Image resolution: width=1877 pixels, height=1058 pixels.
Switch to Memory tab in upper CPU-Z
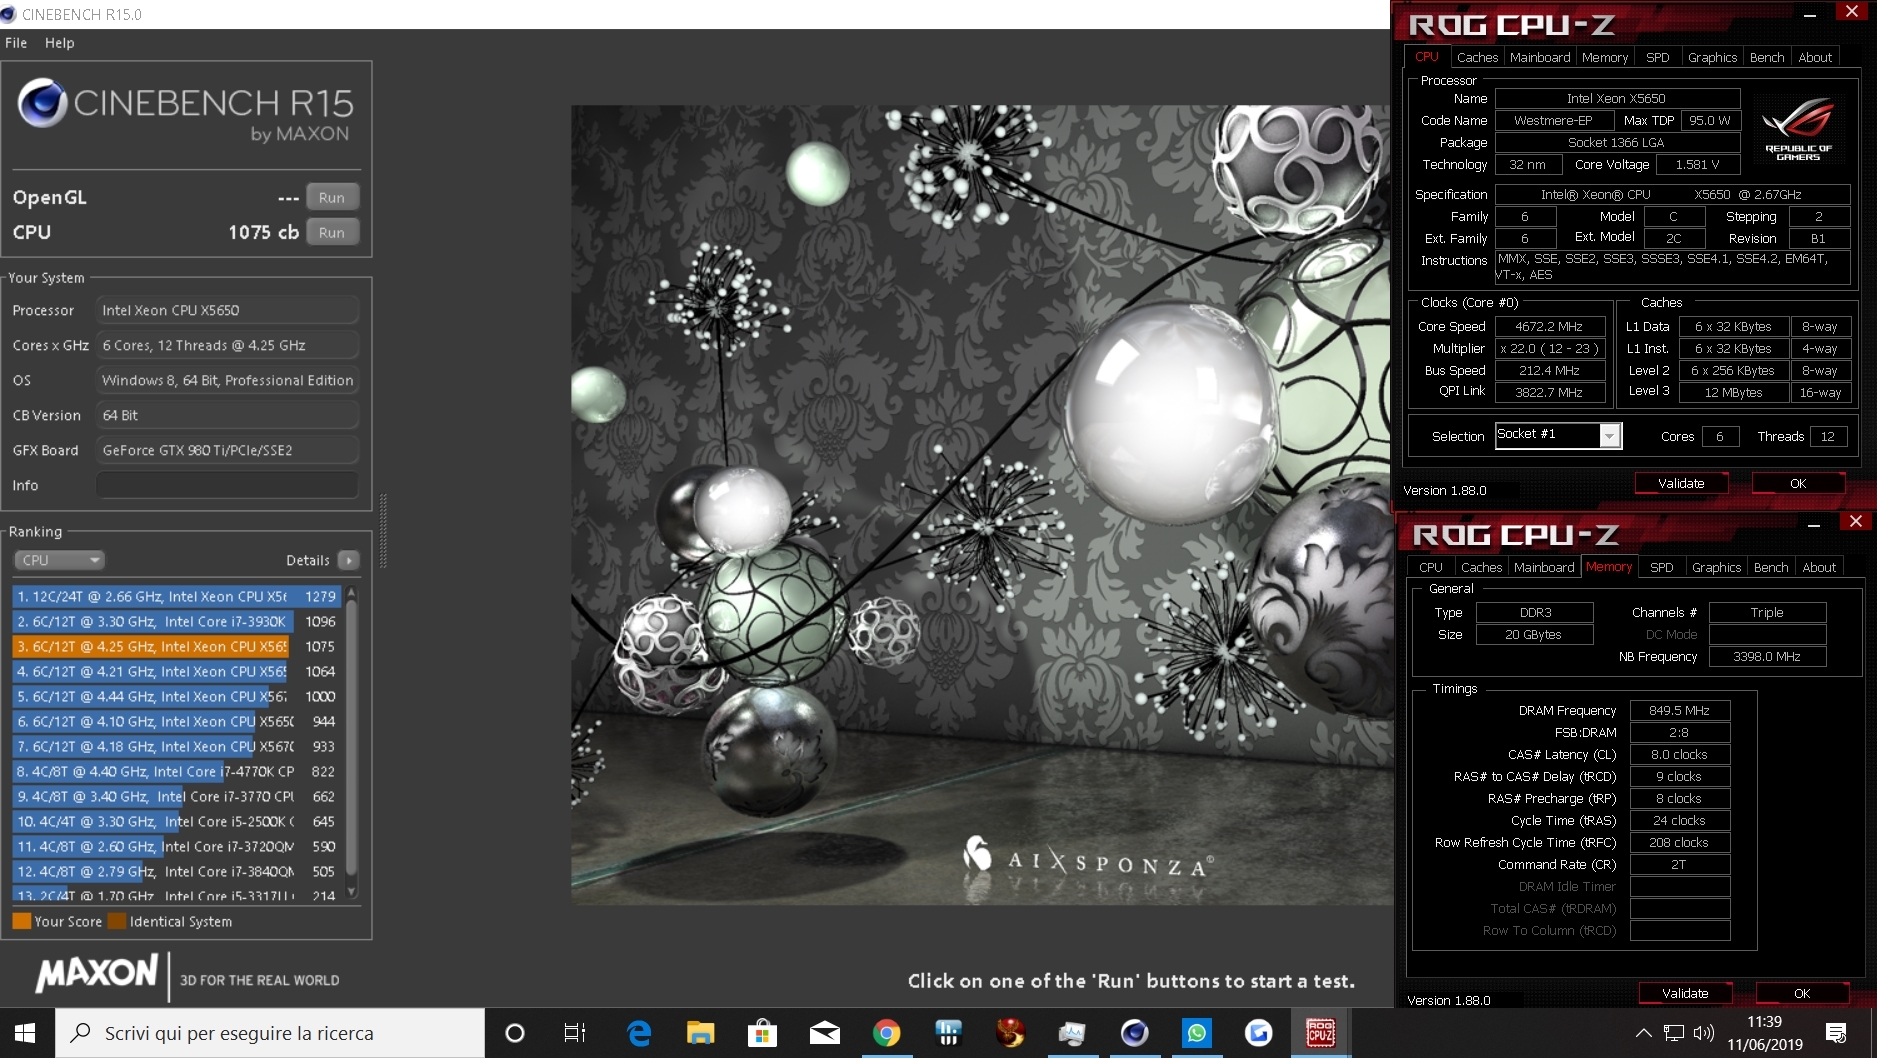tap(1605, 57)
